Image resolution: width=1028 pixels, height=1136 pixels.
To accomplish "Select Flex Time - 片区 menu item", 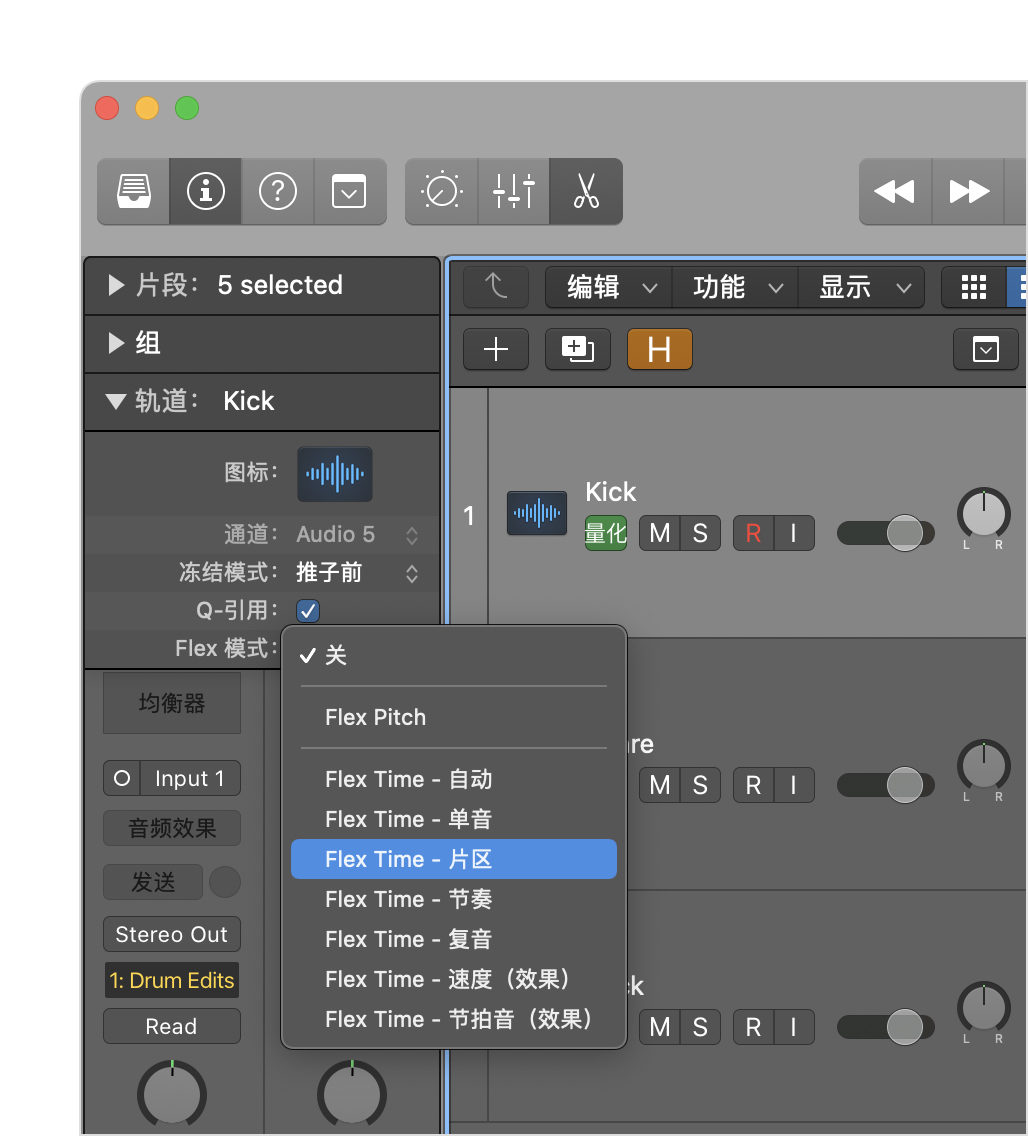I will tap(453, 859).
